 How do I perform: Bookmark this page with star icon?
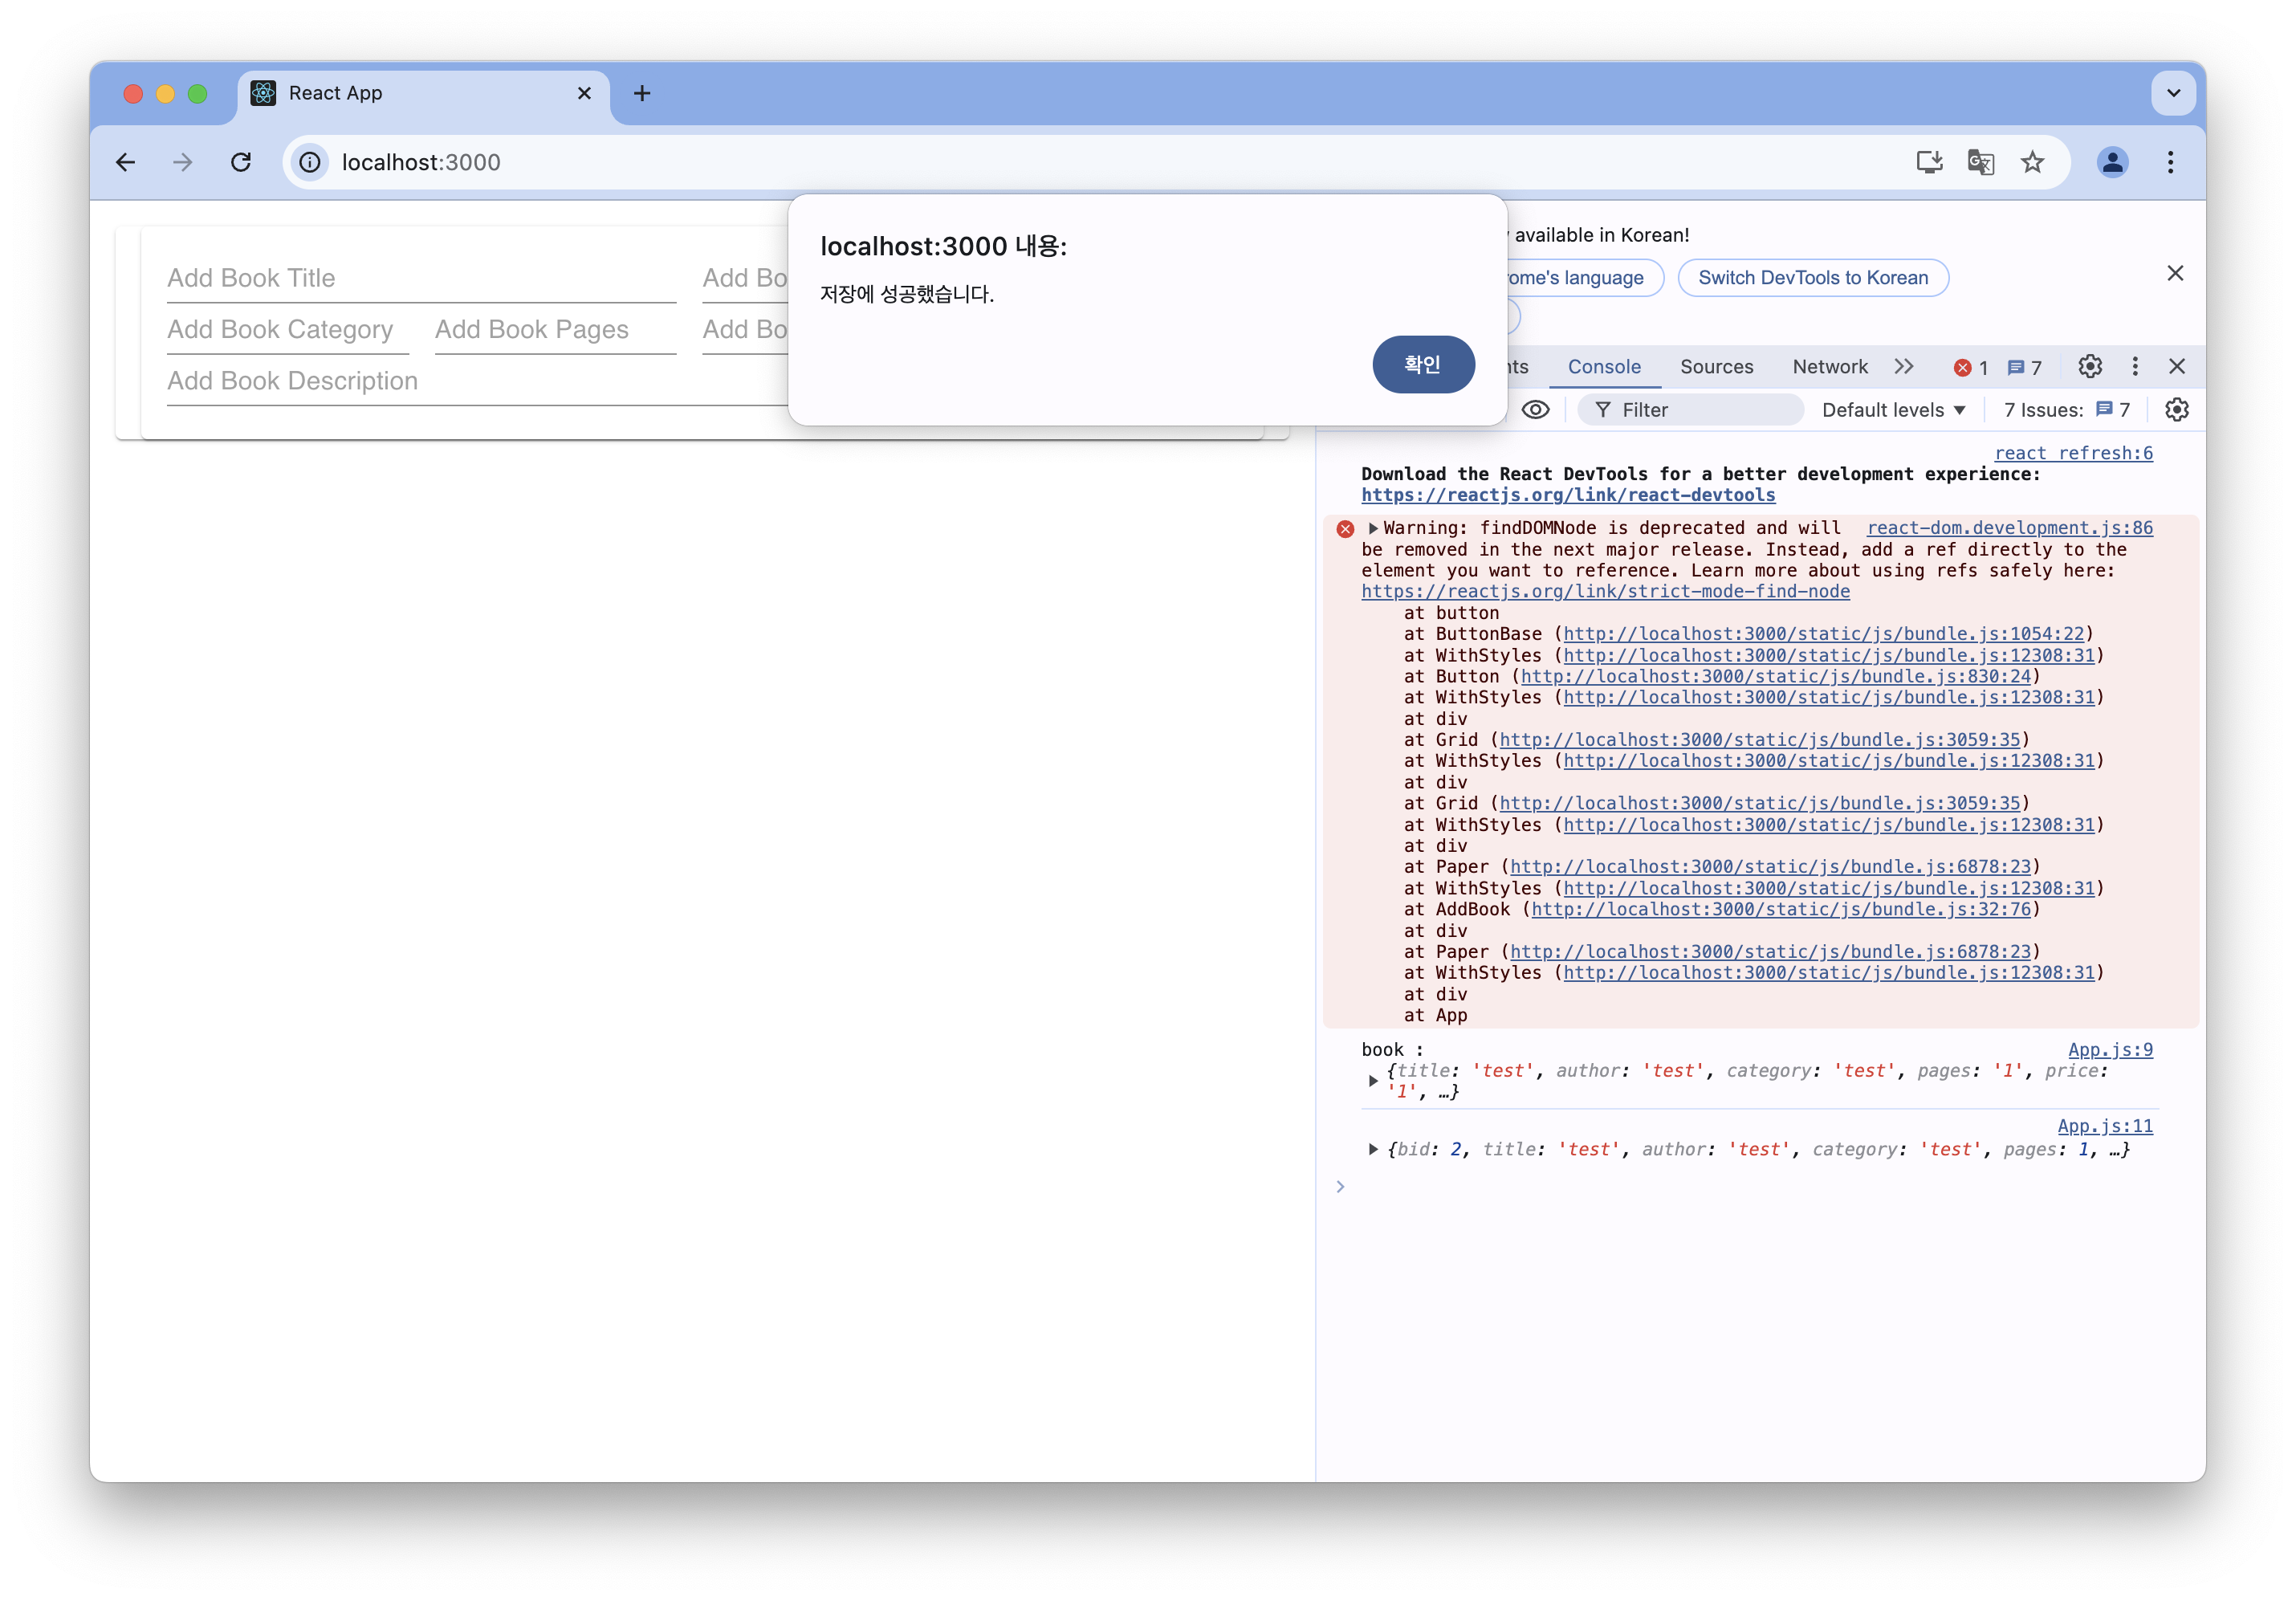tap(2032, 162)
